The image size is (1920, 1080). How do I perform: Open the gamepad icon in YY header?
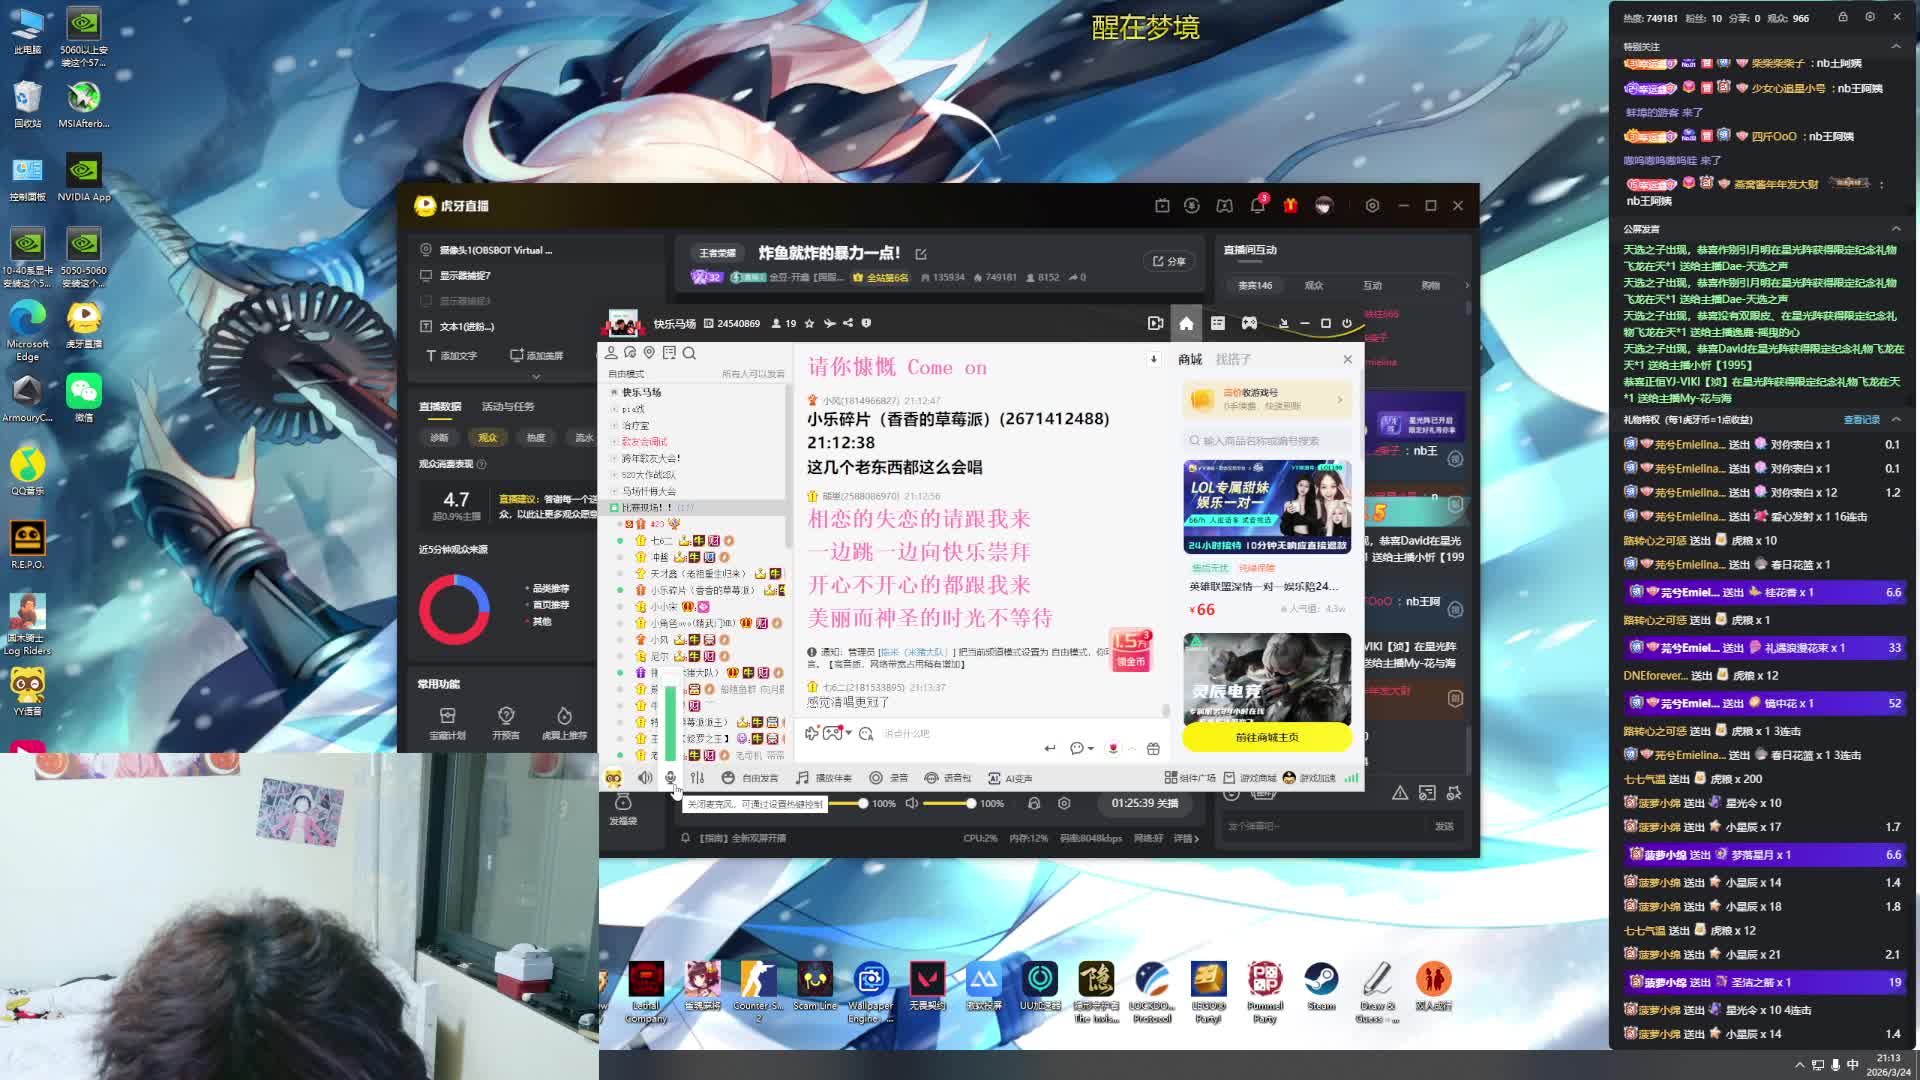(x=1249, y=323)
